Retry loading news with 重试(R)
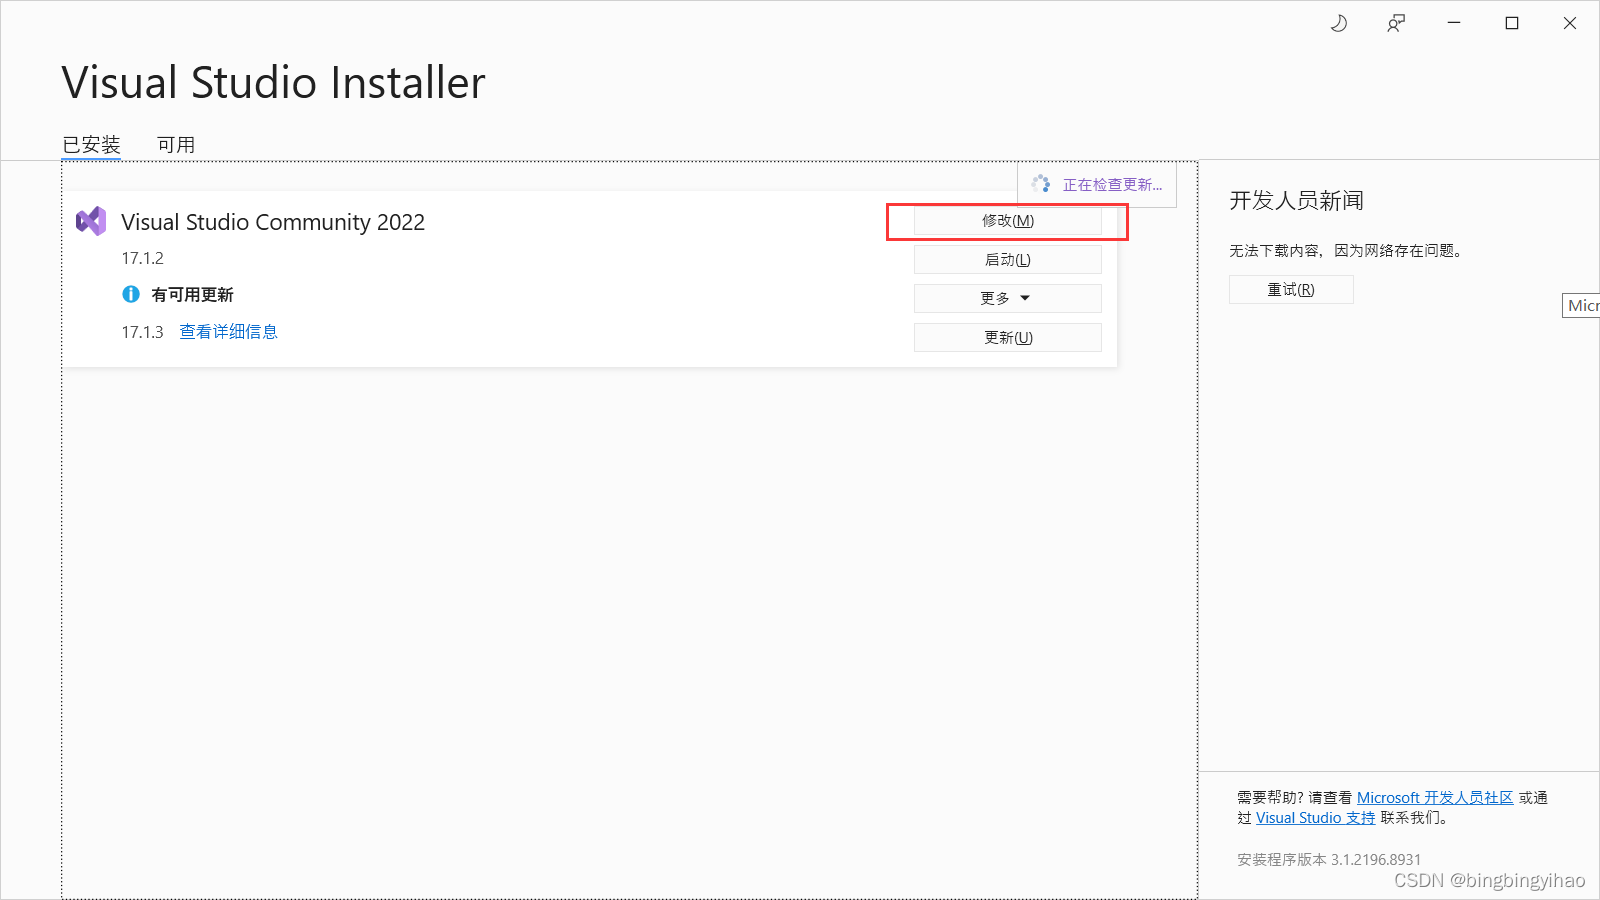 coord(1291,290)
